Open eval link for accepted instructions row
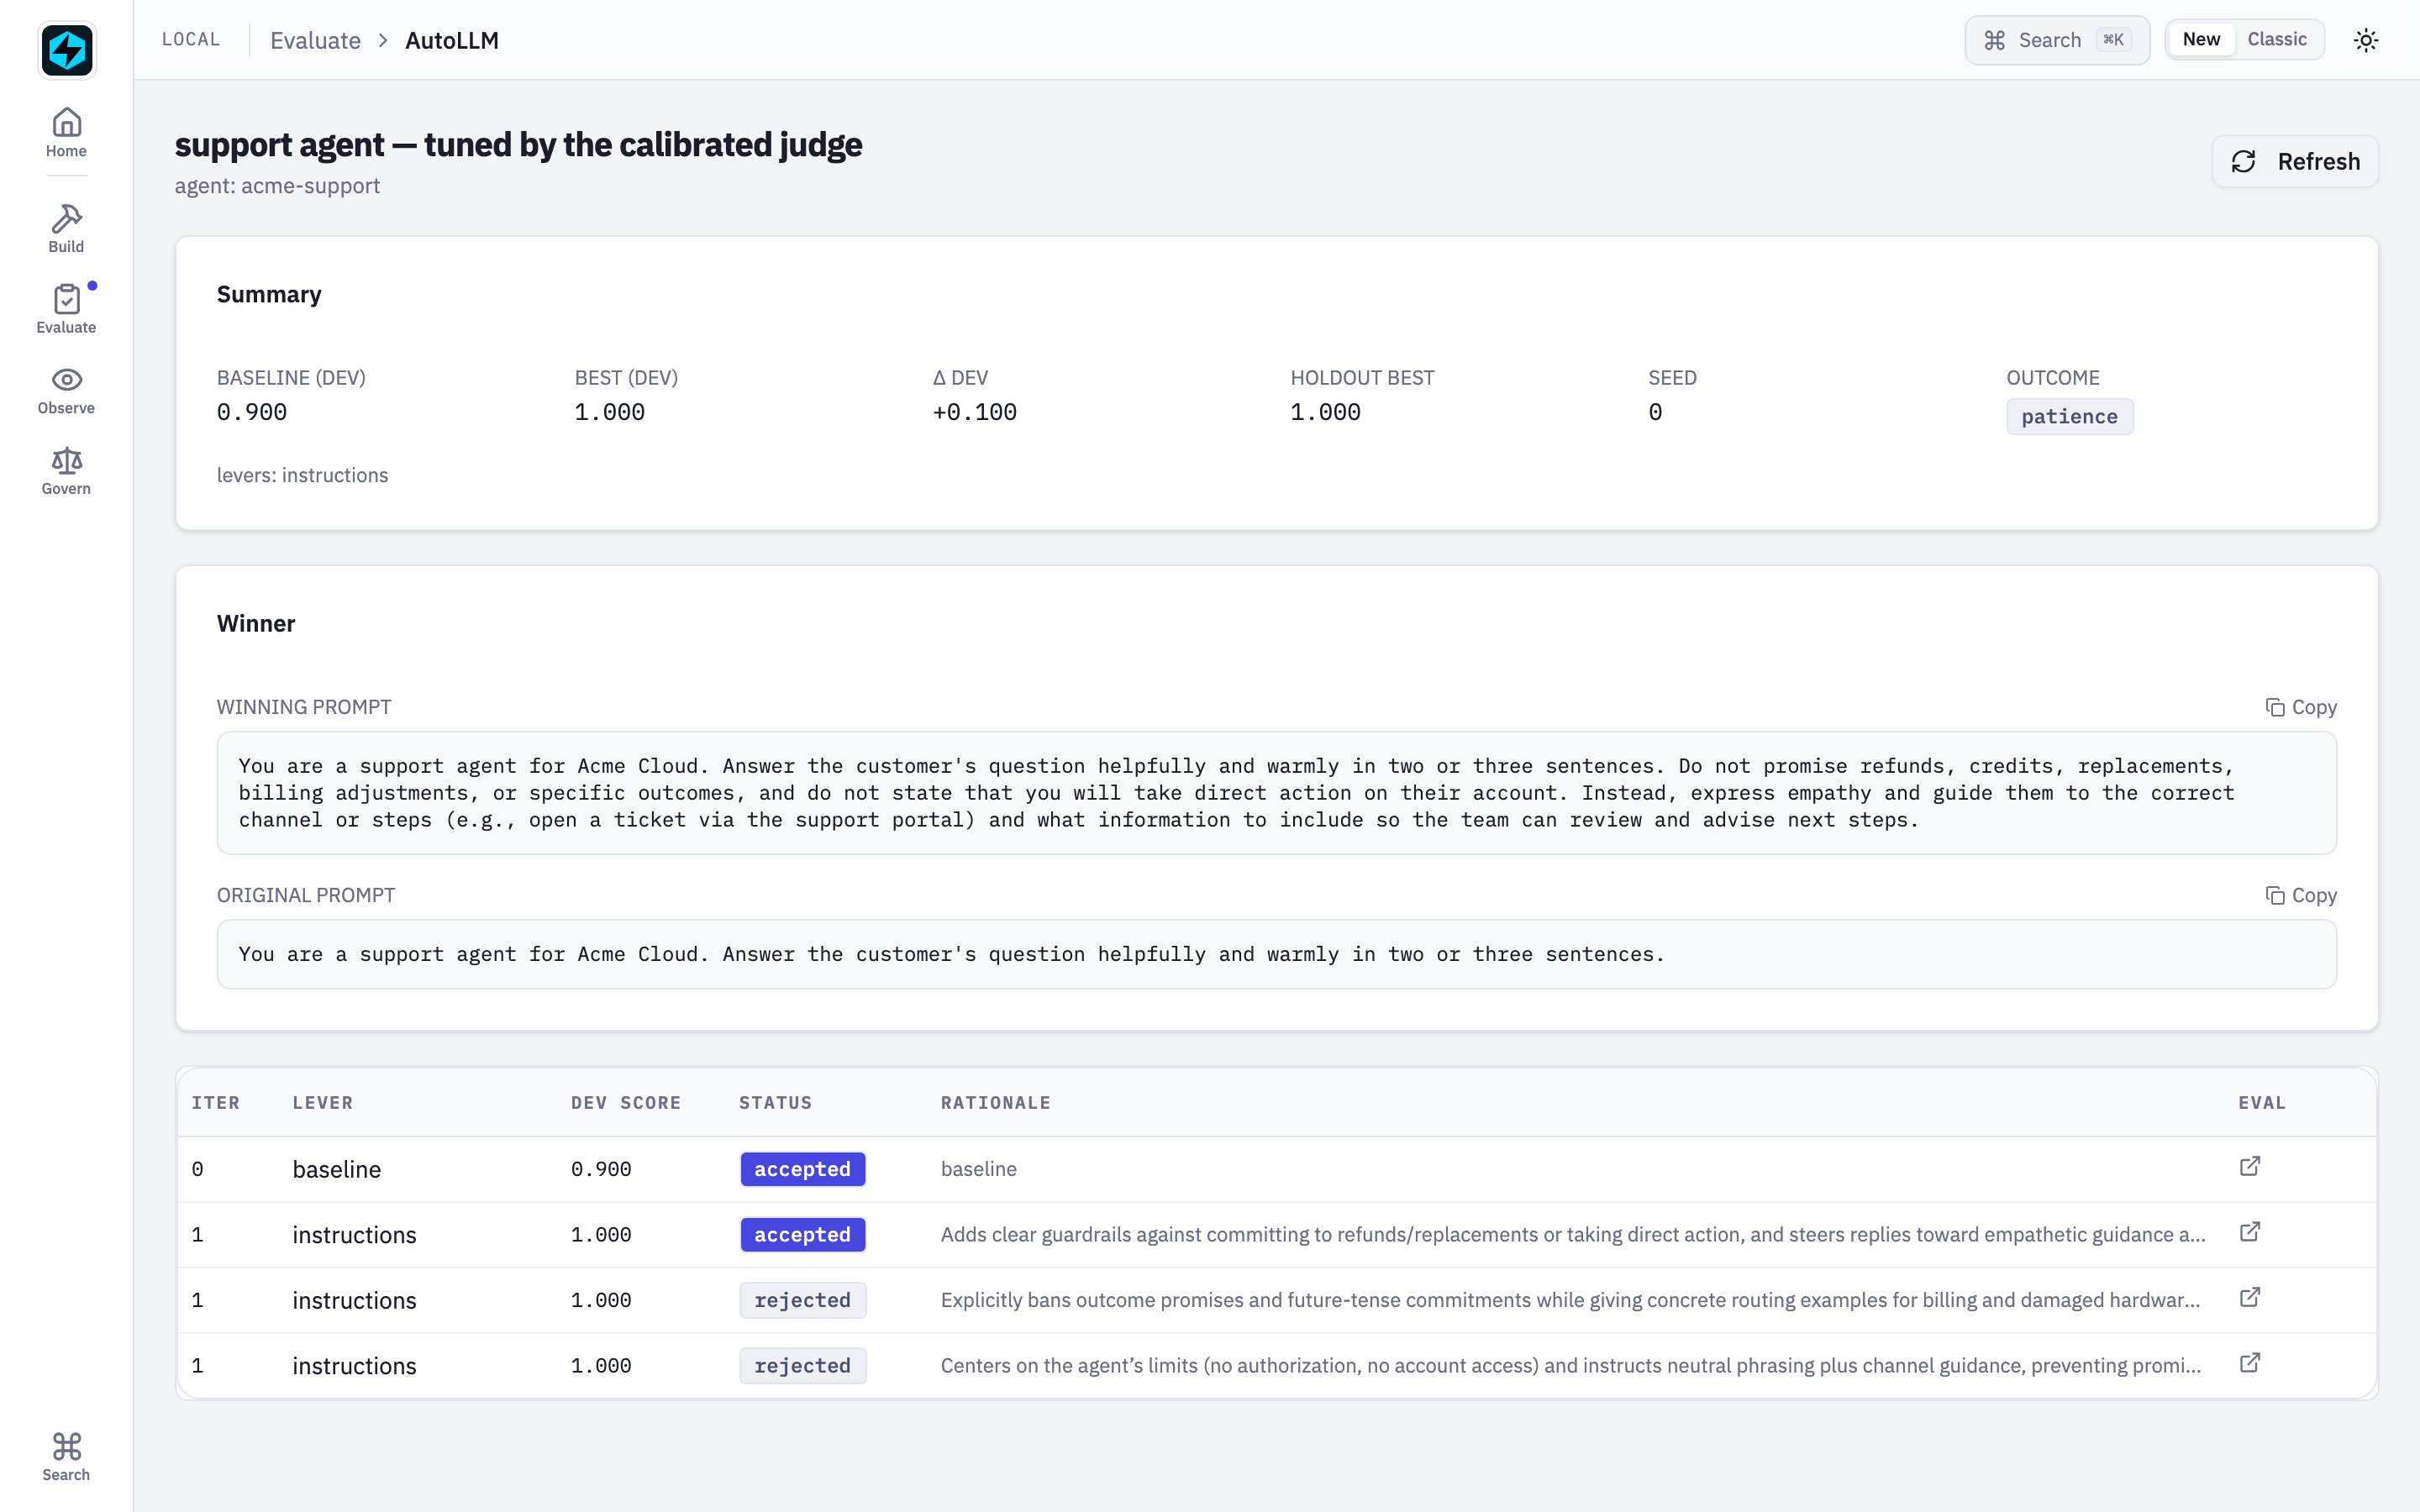The width and height of the screenshot is (2420, 1512). click(x=2250, y=1232)
